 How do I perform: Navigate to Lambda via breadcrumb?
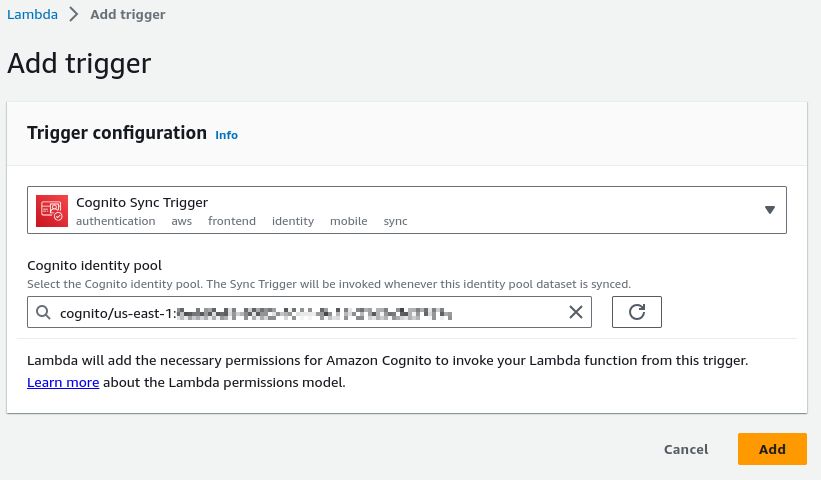pyautogui.click(x=32, y=15)
